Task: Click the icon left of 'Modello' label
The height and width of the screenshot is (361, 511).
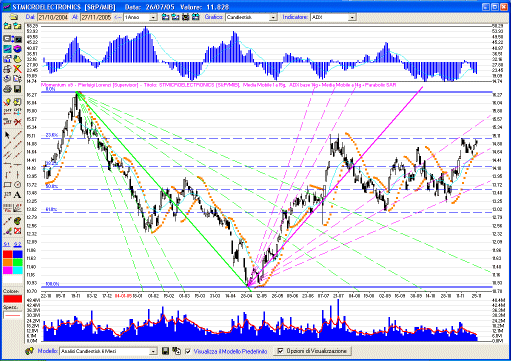Action: 30,351
